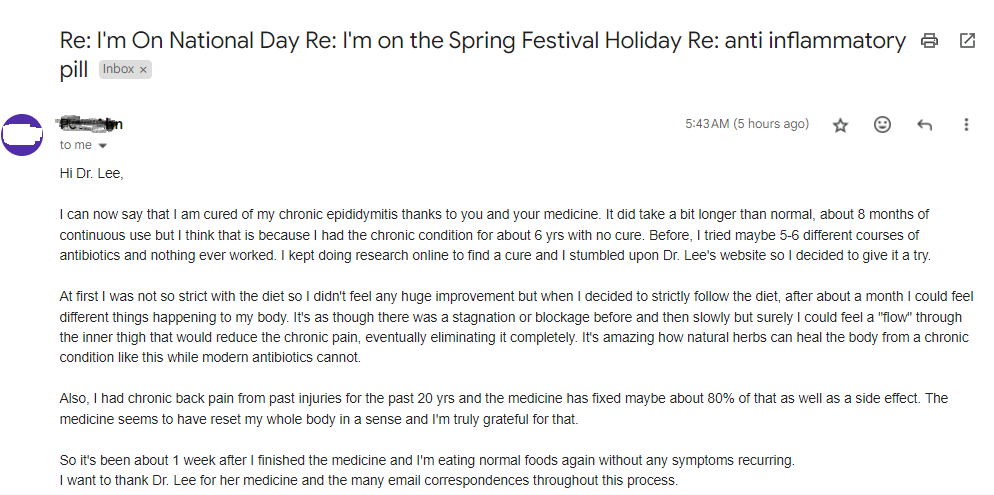This screenshot has height=495, width=994.
Task: Open the three-dot More options menu
Action: pos(966,124)
